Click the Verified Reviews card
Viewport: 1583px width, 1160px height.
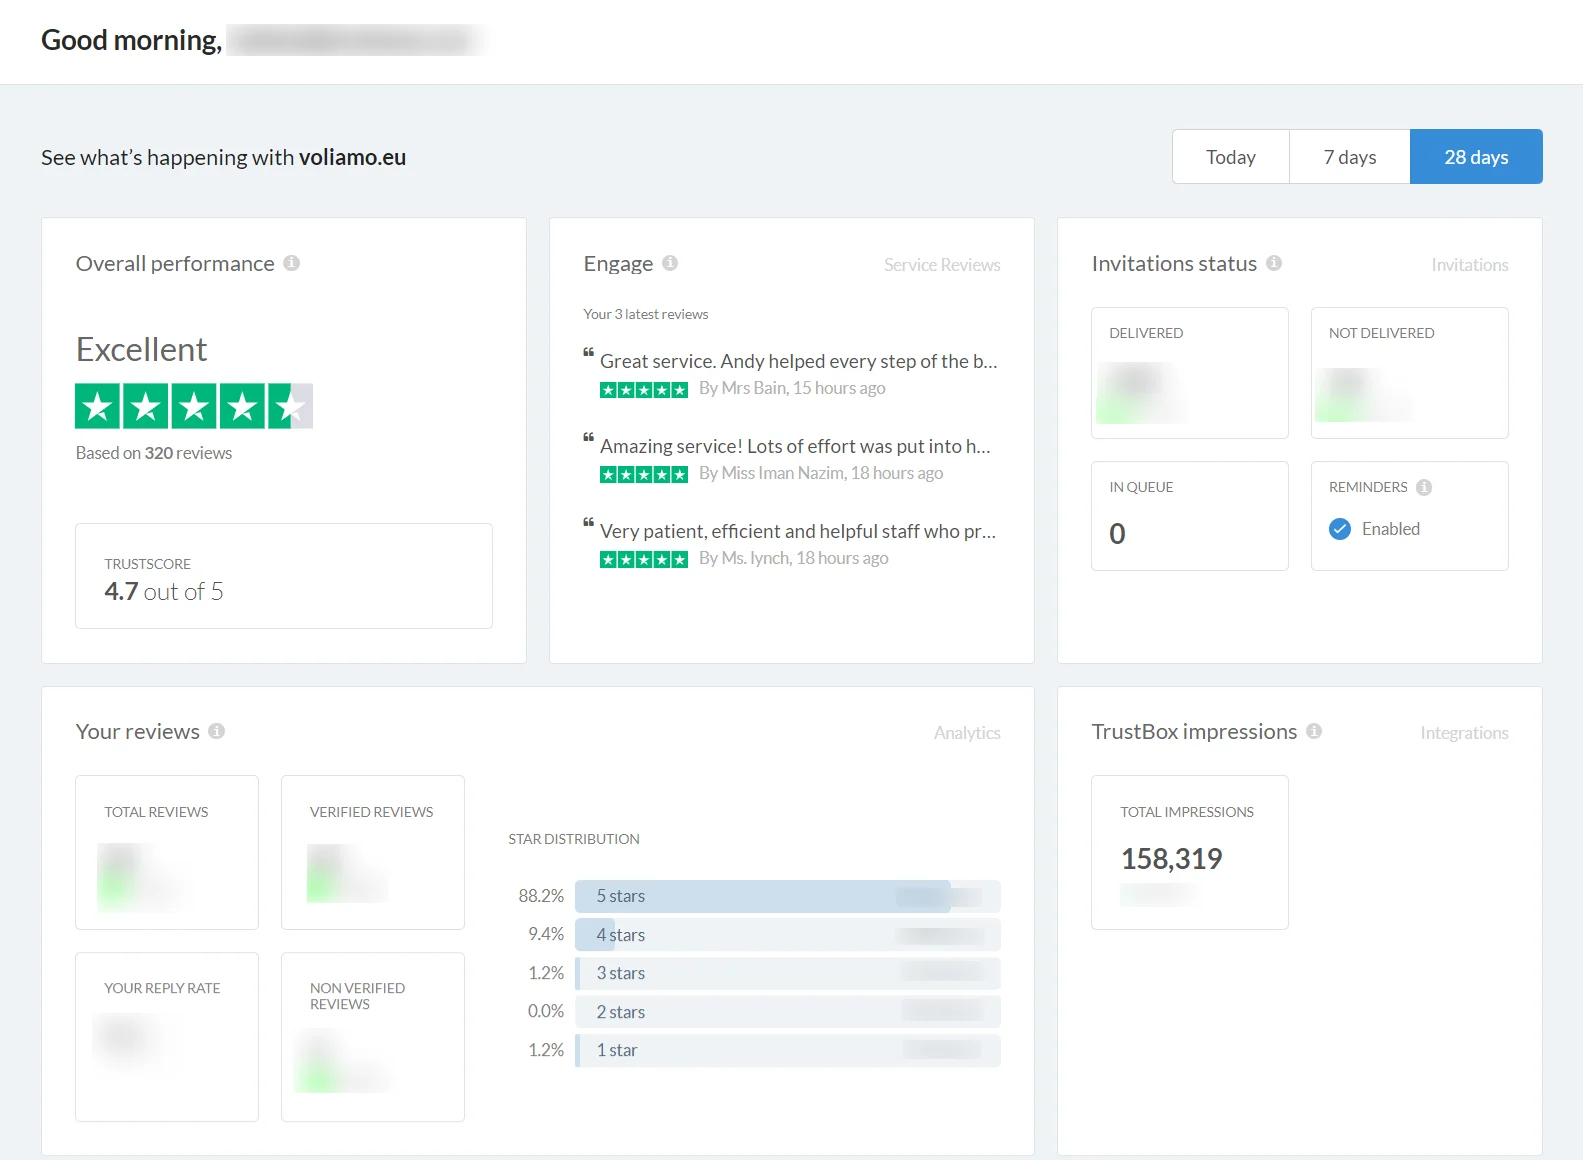click(x=373, y=852)
